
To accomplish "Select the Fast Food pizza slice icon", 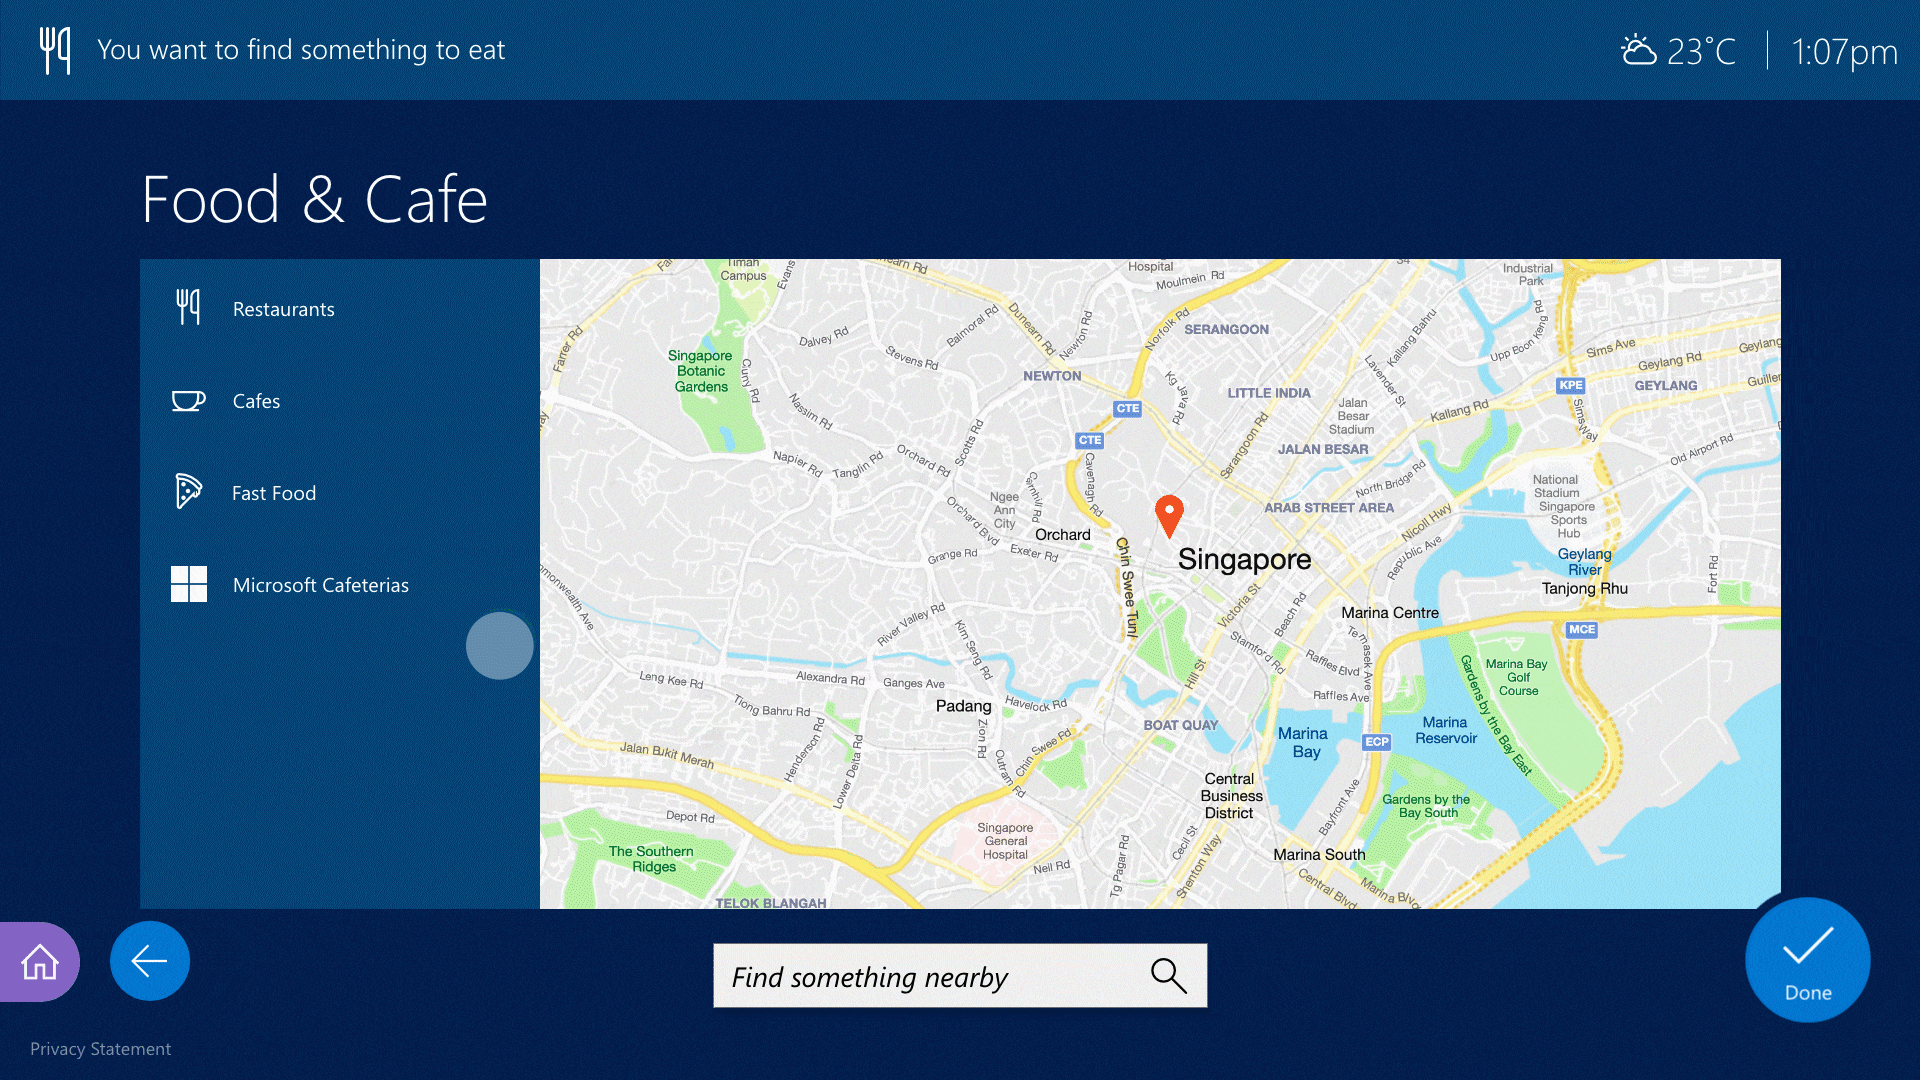I will point(189,492).
